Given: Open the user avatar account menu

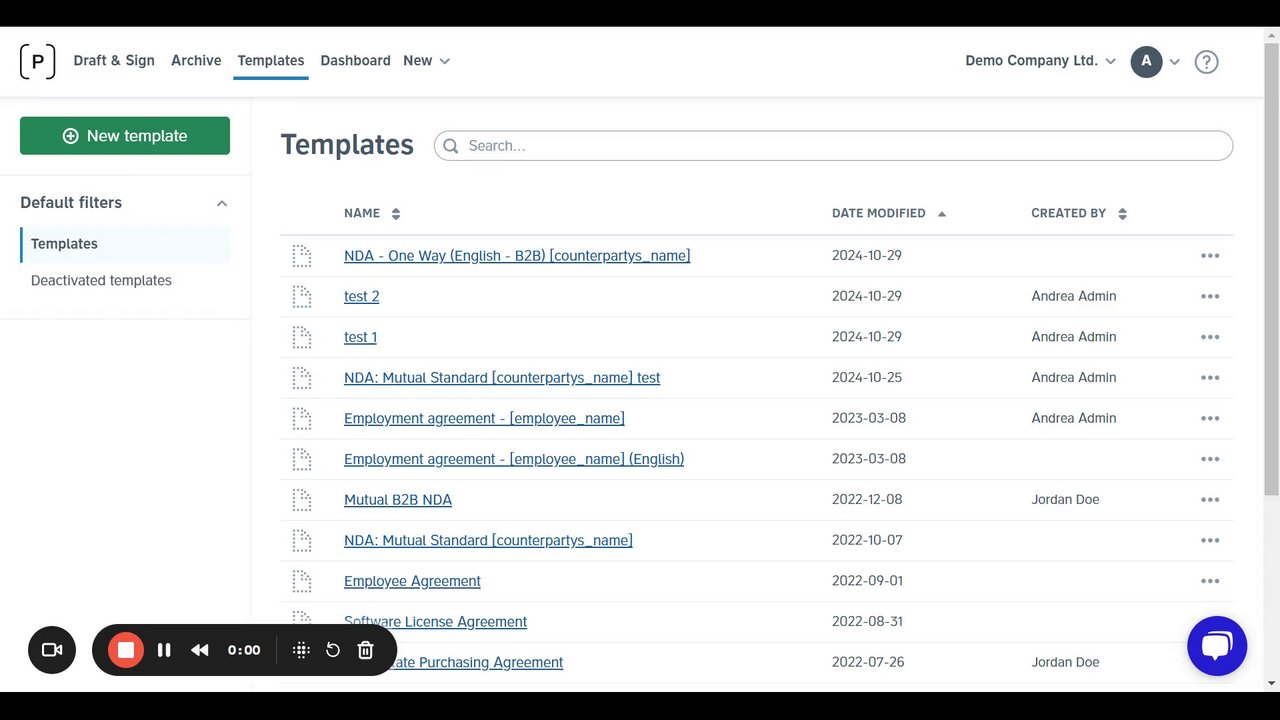Looking at the screenshot, I should 1155,61.
